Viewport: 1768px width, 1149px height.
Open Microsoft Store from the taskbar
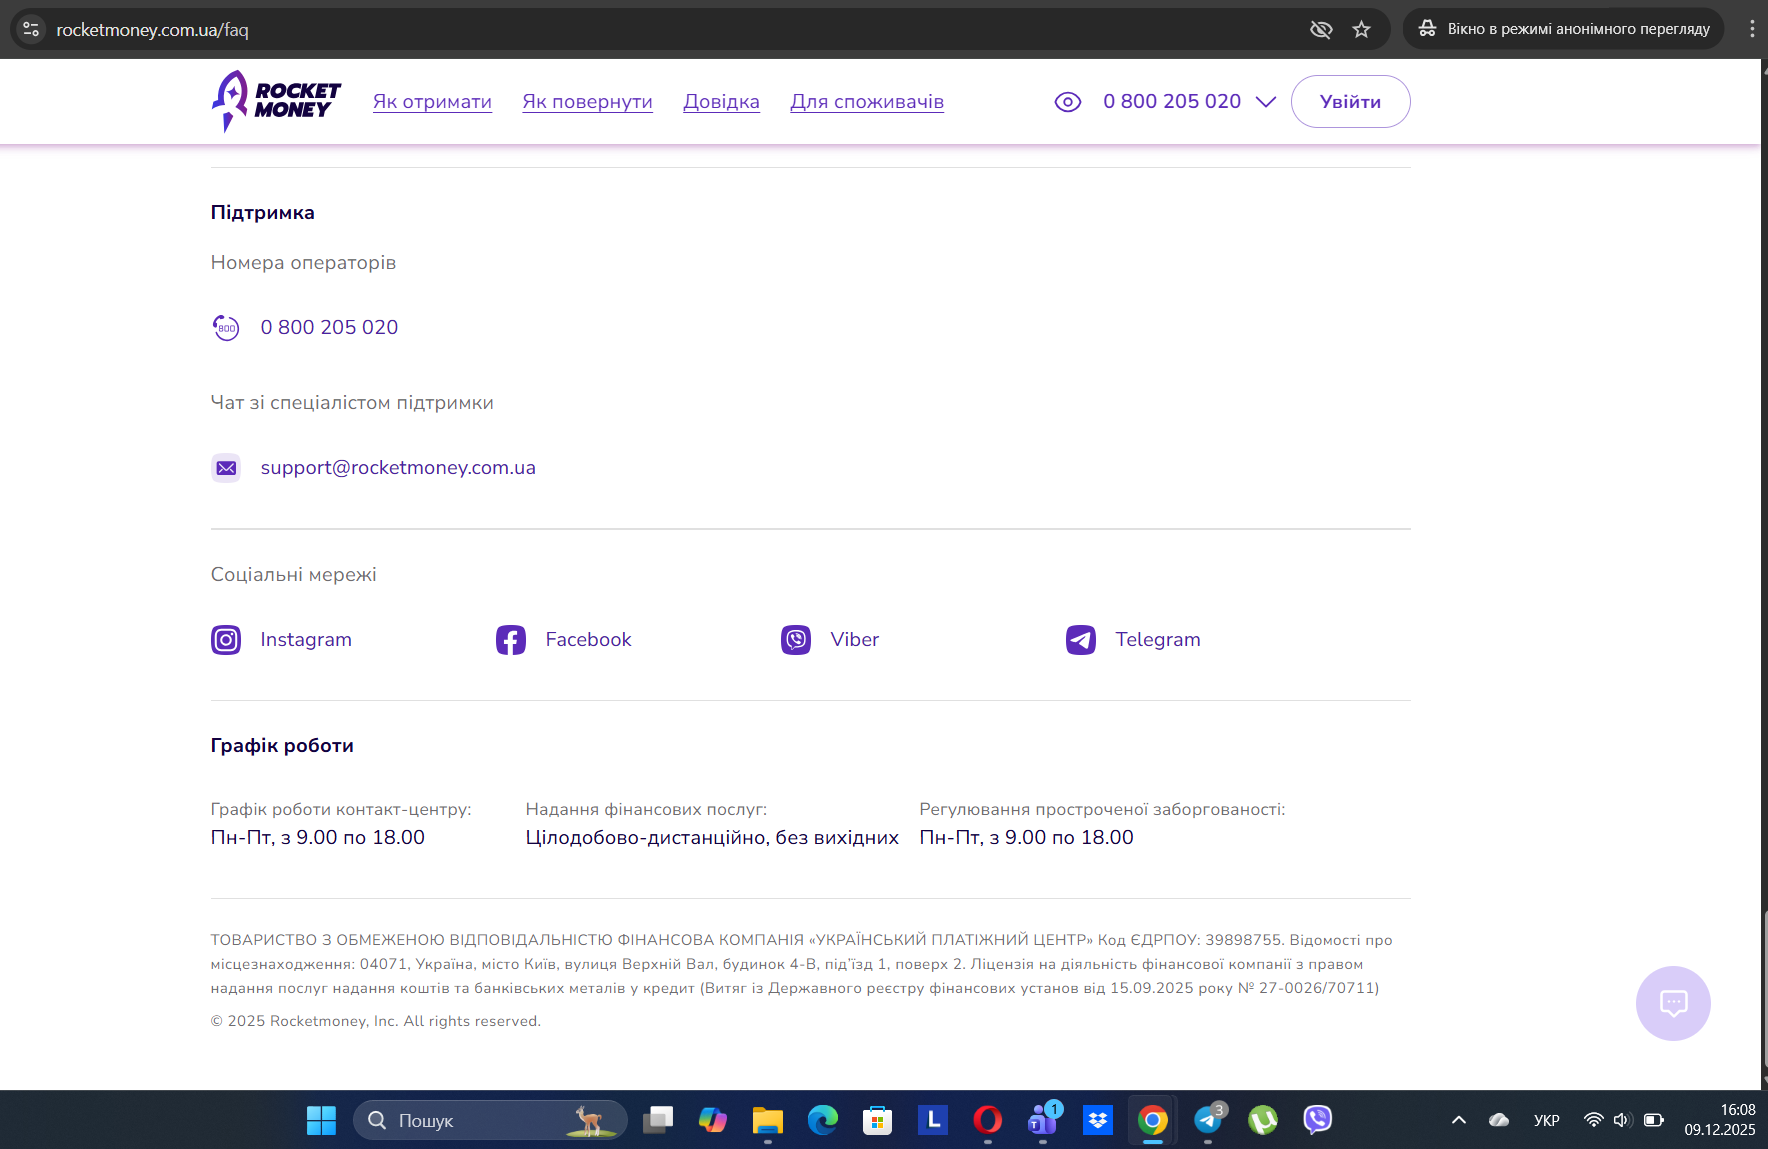coord(877,1120)
